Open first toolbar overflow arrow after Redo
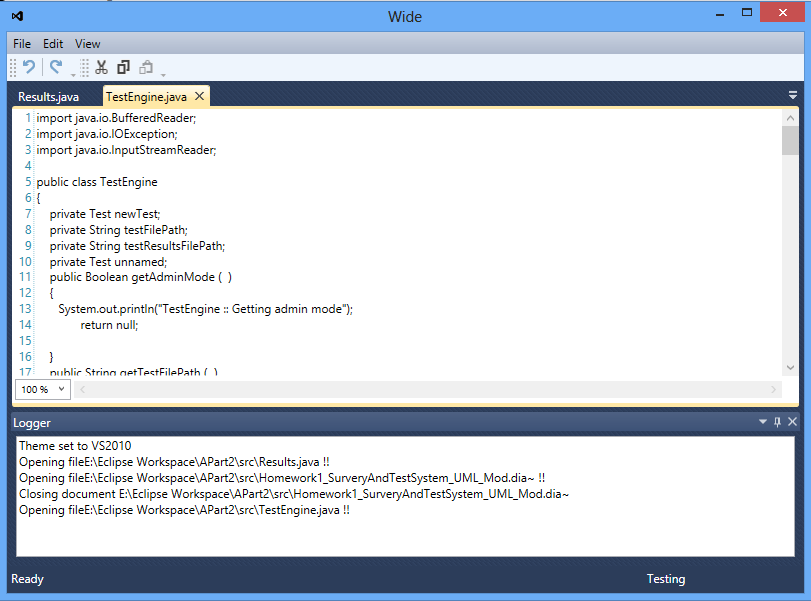The width and height of the screenshot is (811, 601). coord(73,76)
